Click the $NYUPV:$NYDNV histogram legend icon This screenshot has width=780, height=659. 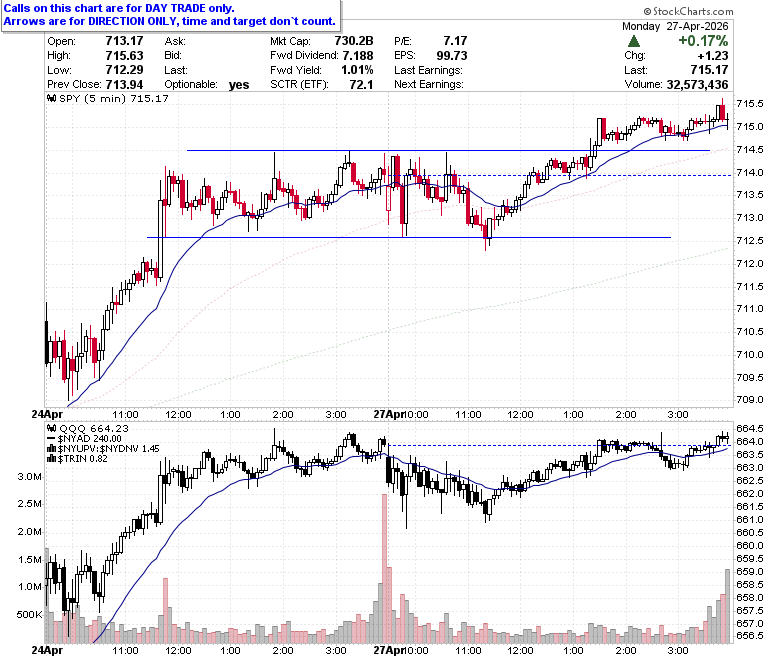click(51, 449)
